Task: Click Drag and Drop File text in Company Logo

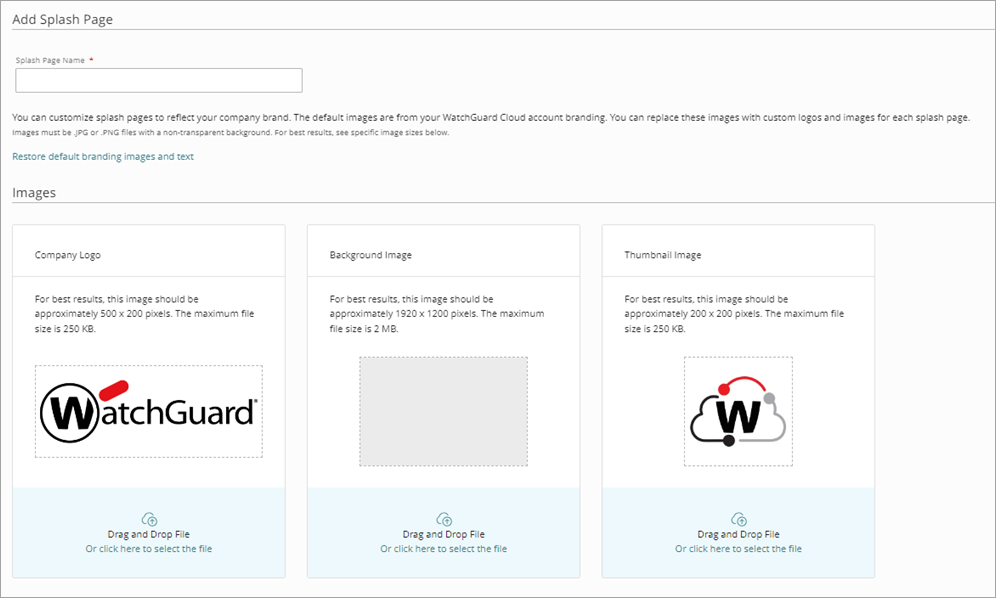Action: (149, 534)
